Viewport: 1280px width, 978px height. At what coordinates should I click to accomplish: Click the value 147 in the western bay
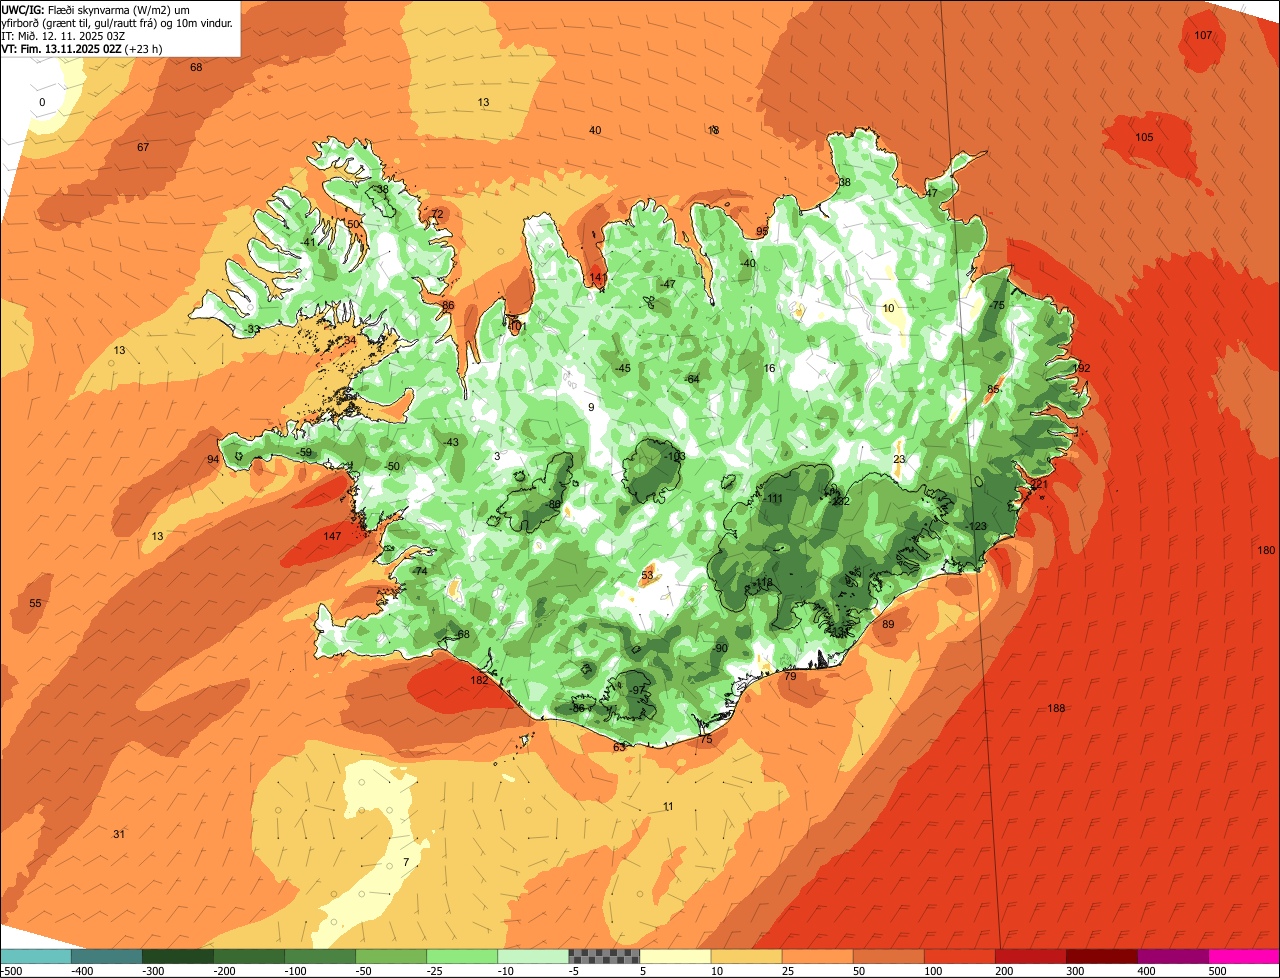pos(332,536)
